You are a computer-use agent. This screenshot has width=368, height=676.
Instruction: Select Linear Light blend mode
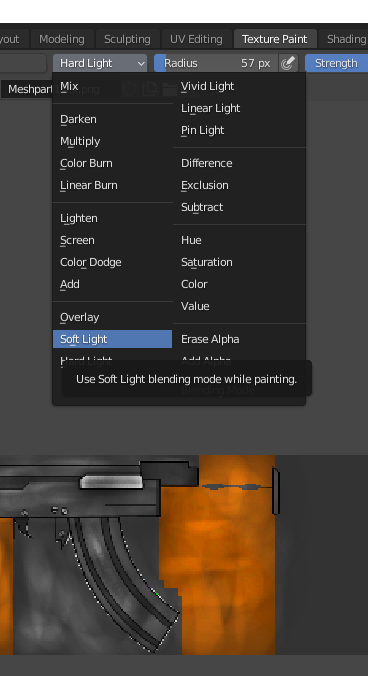pos(239,108)
